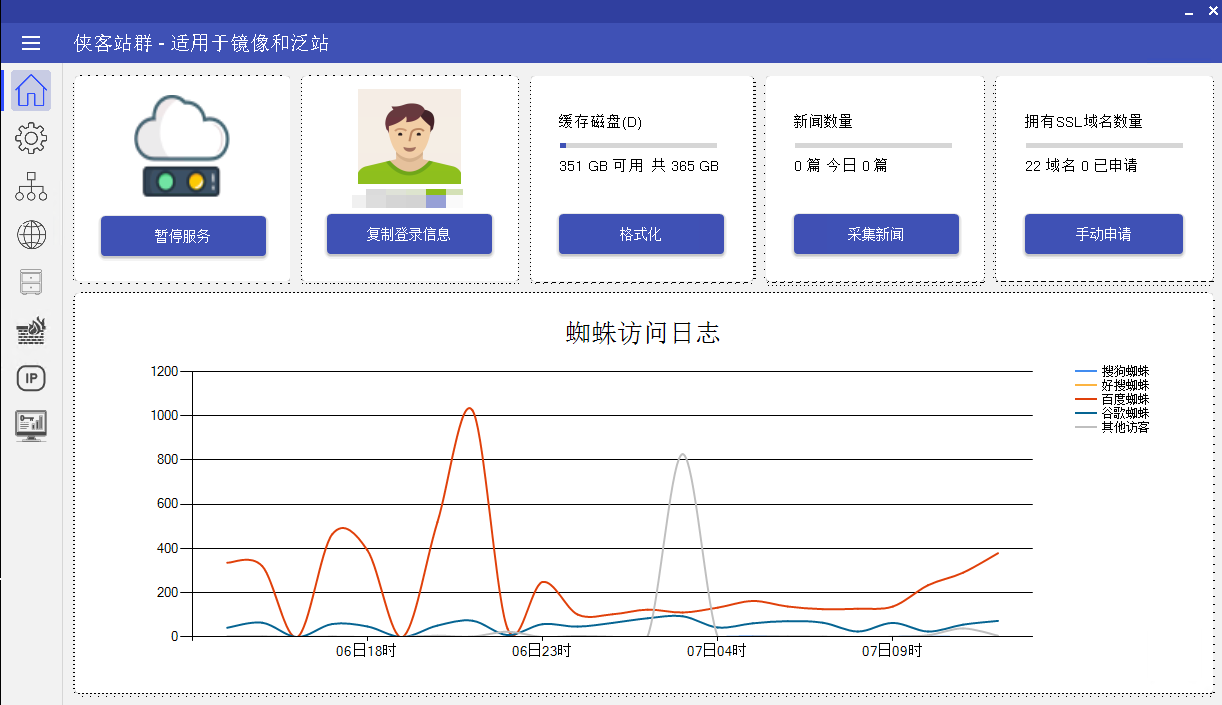The width and height of the screenshot is (1222, 705).
Task: Click the user avatar picture
Action: (410, 137)
